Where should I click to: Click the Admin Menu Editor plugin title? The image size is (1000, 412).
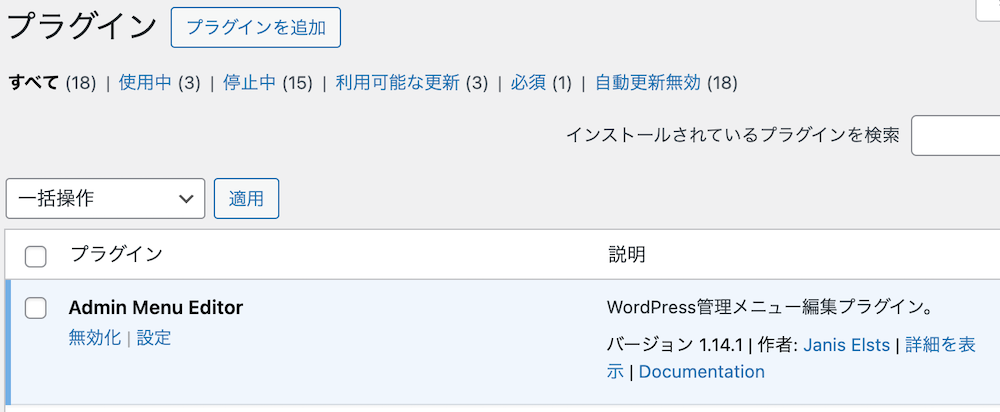156,308
